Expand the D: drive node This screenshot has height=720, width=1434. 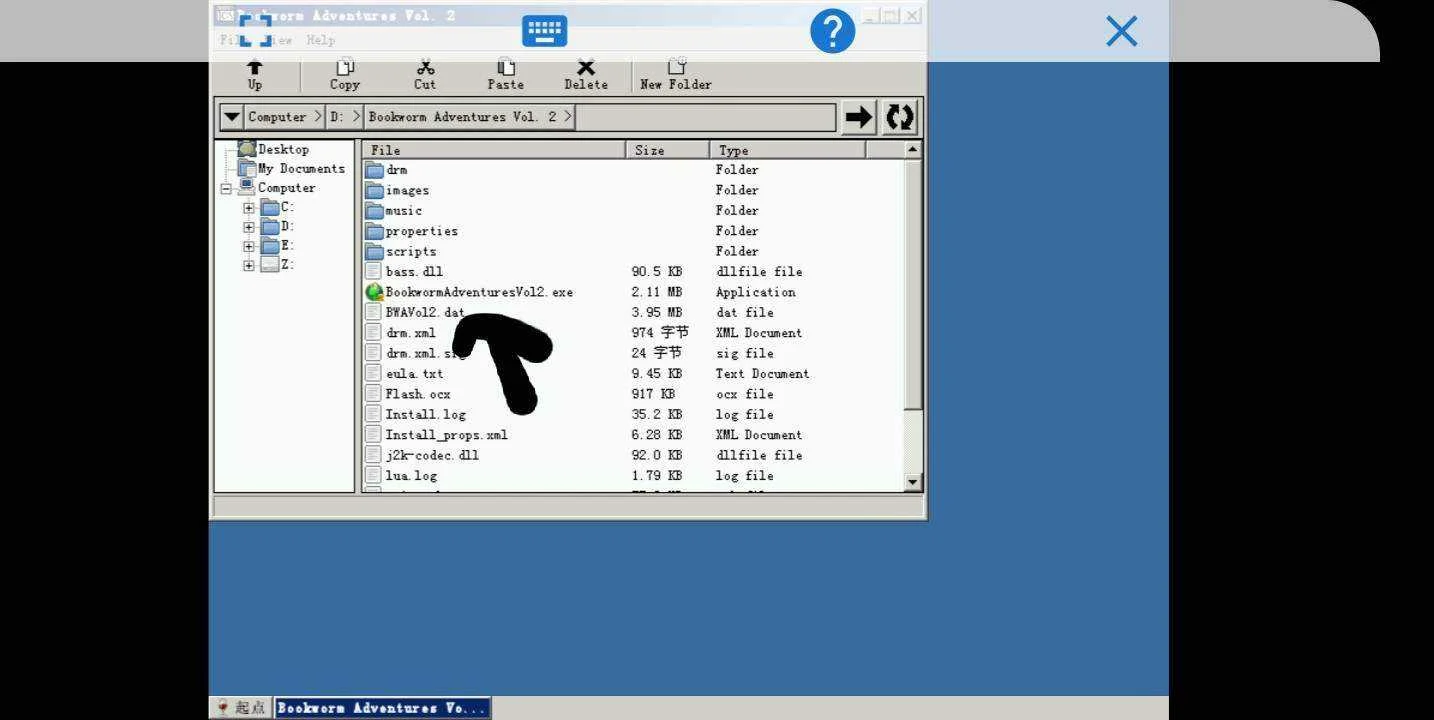249,227
